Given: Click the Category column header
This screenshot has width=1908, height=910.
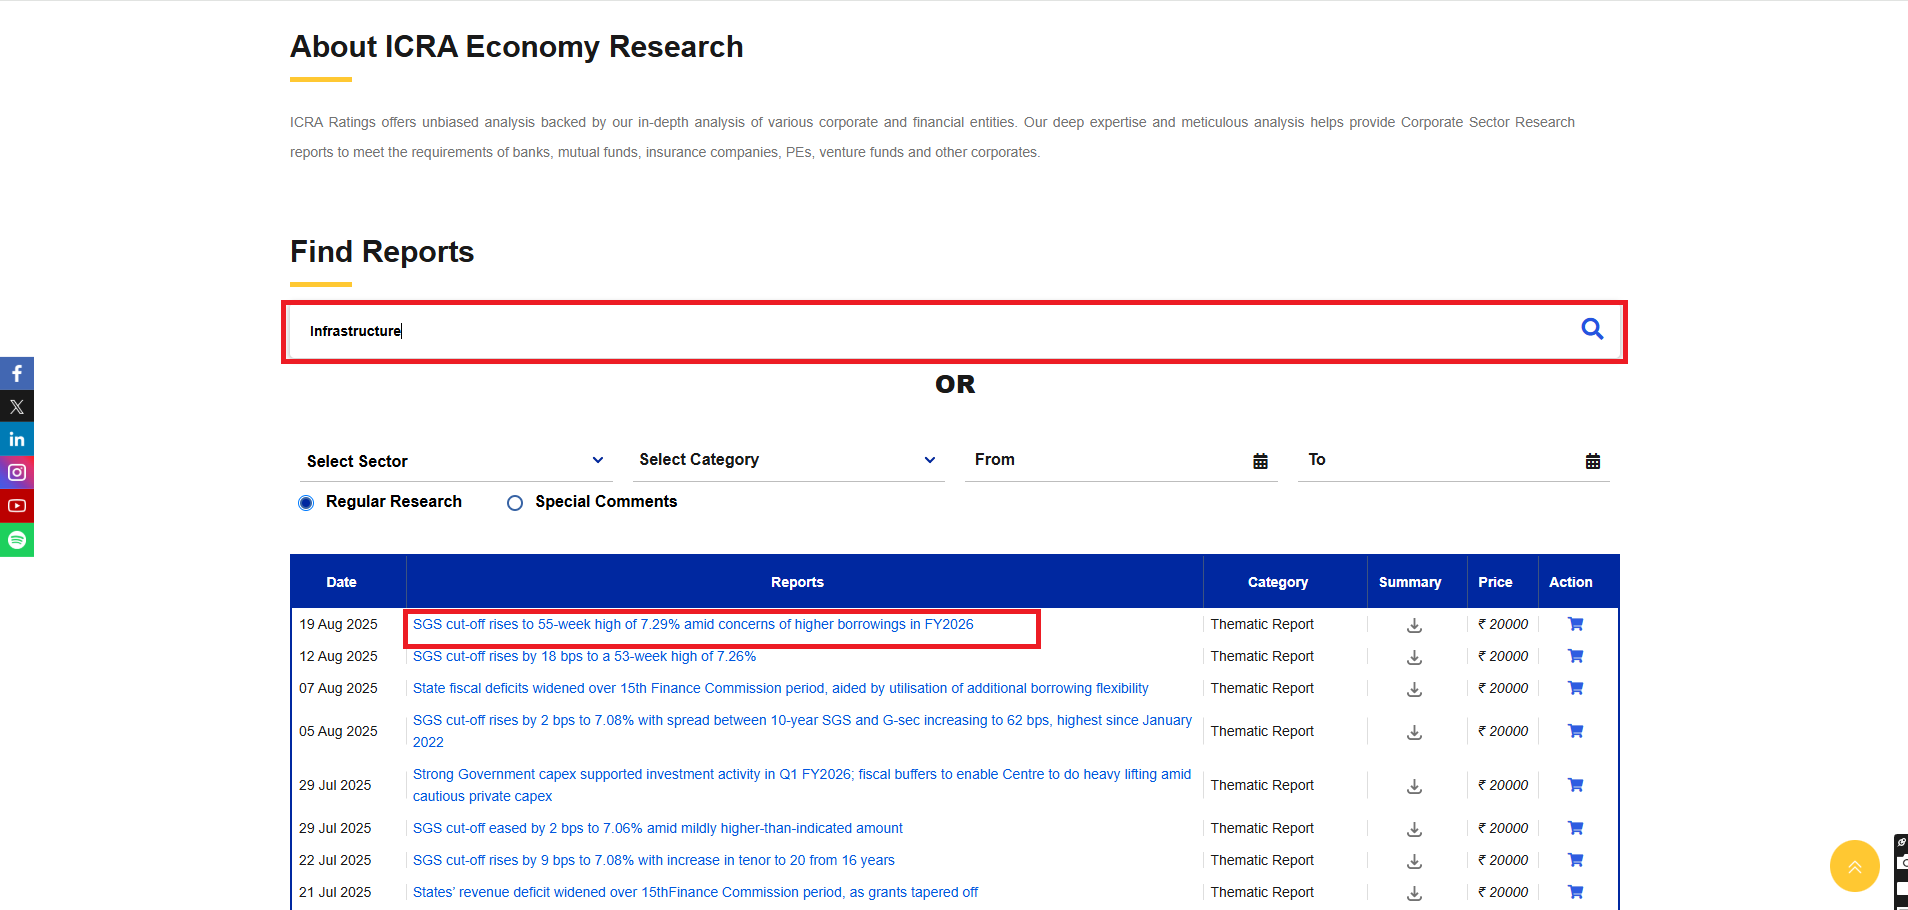Looking at the screenshot, I should [x=1277, y=582].
